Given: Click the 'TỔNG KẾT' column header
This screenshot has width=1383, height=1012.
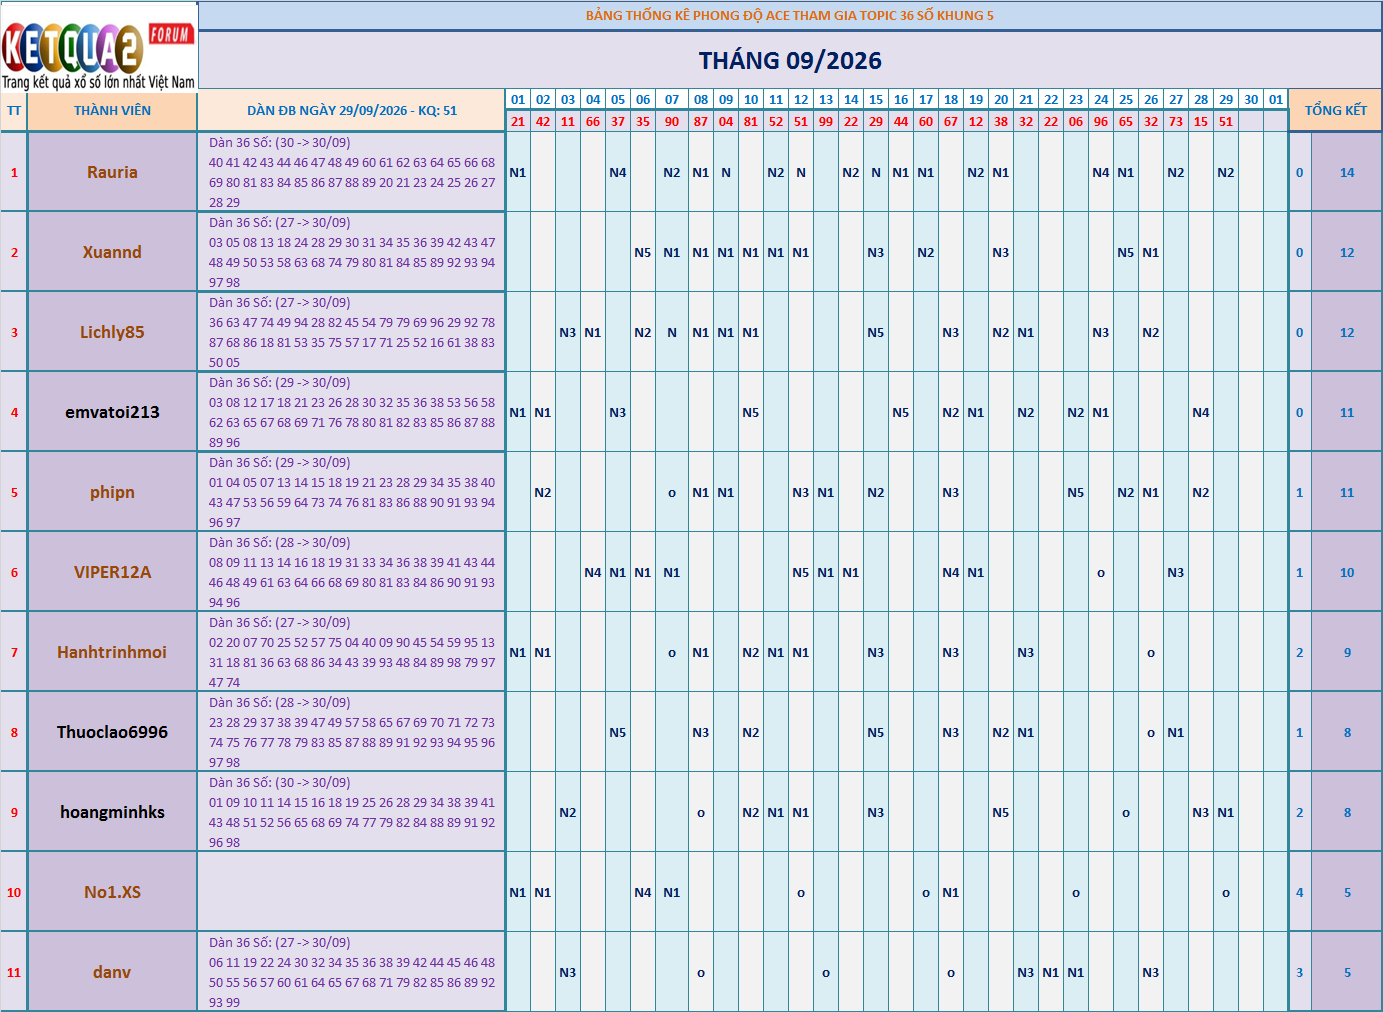Looking at the screenshot, I should (1335, 111).
